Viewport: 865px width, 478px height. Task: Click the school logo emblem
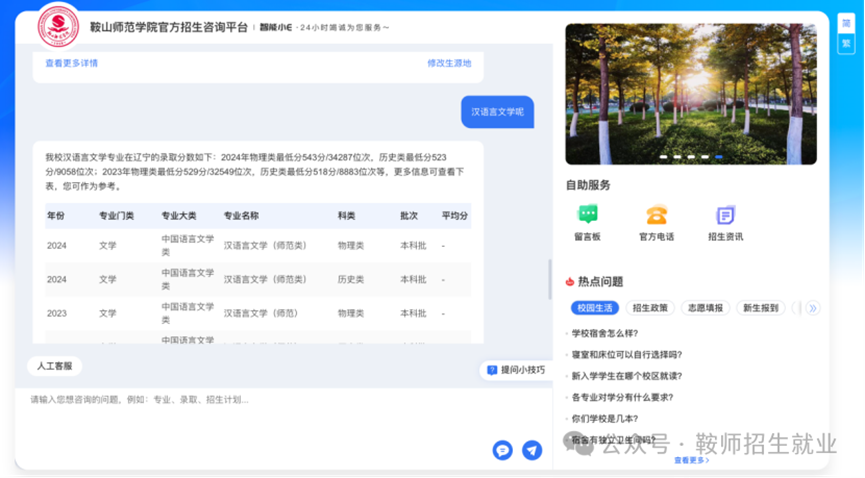point(58,26)
